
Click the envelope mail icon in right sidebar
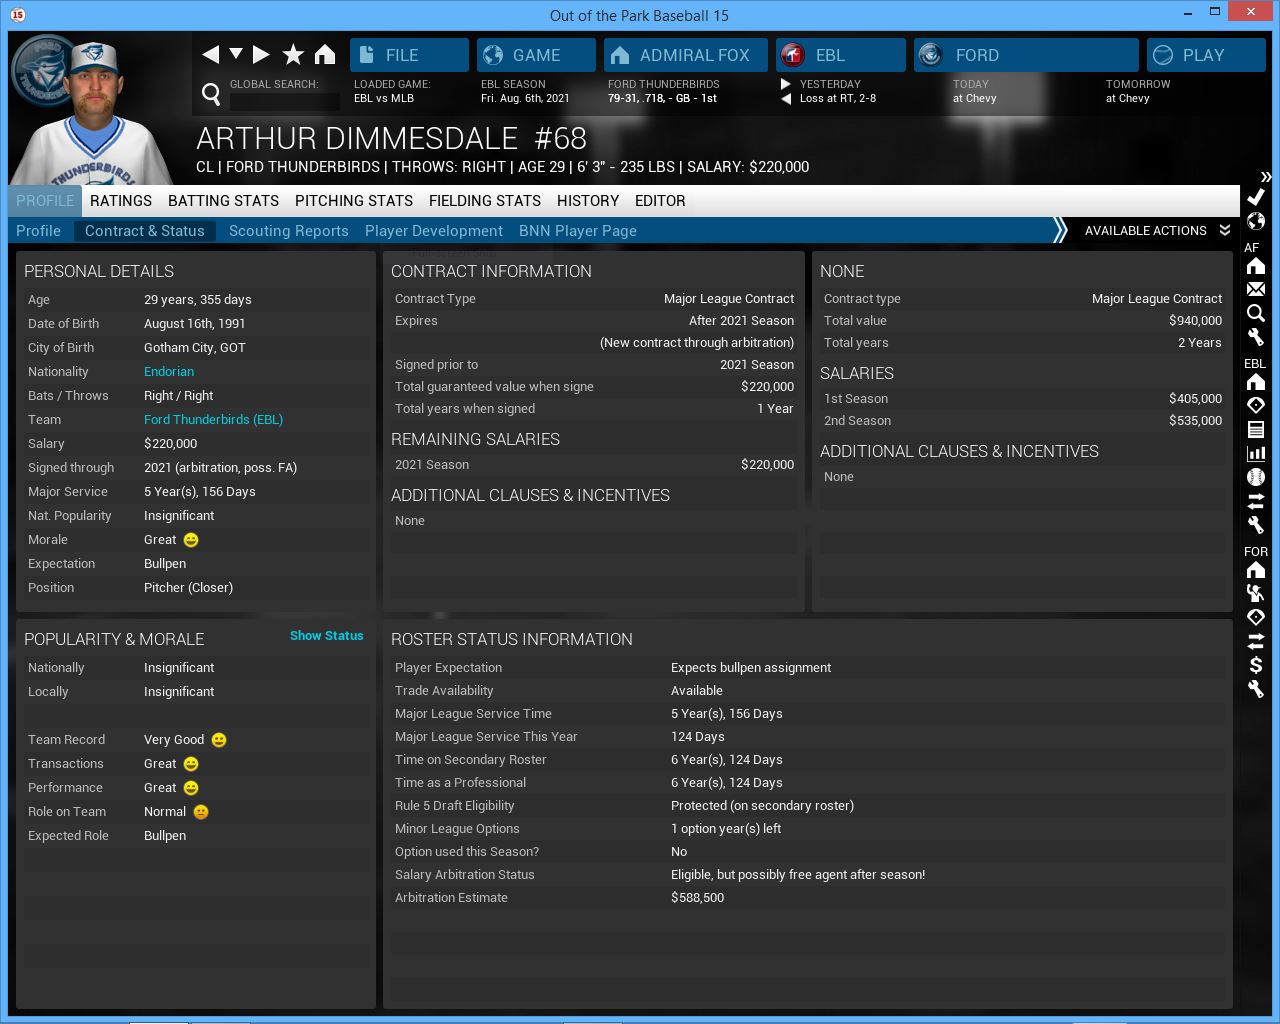pos(1256,289)
